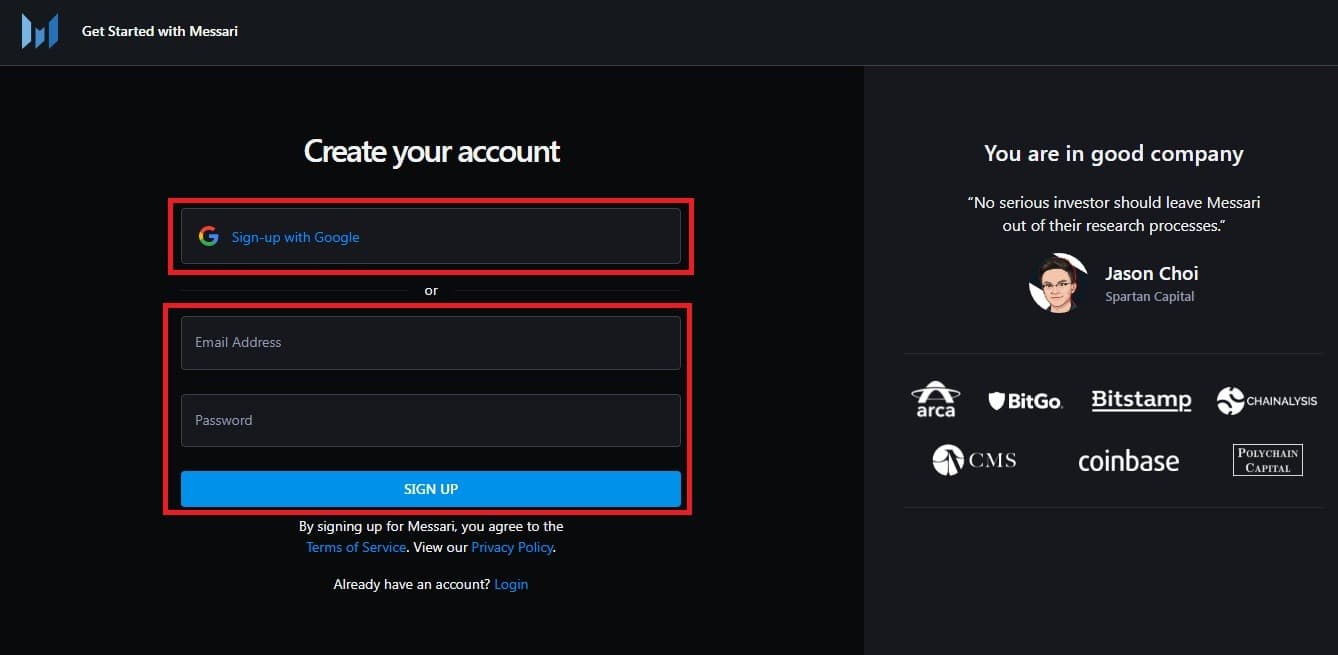The height and width of the screenshot is (655, 1338).
Task: Click the 'Spartan Capital' text
Action: [1150, 296]
